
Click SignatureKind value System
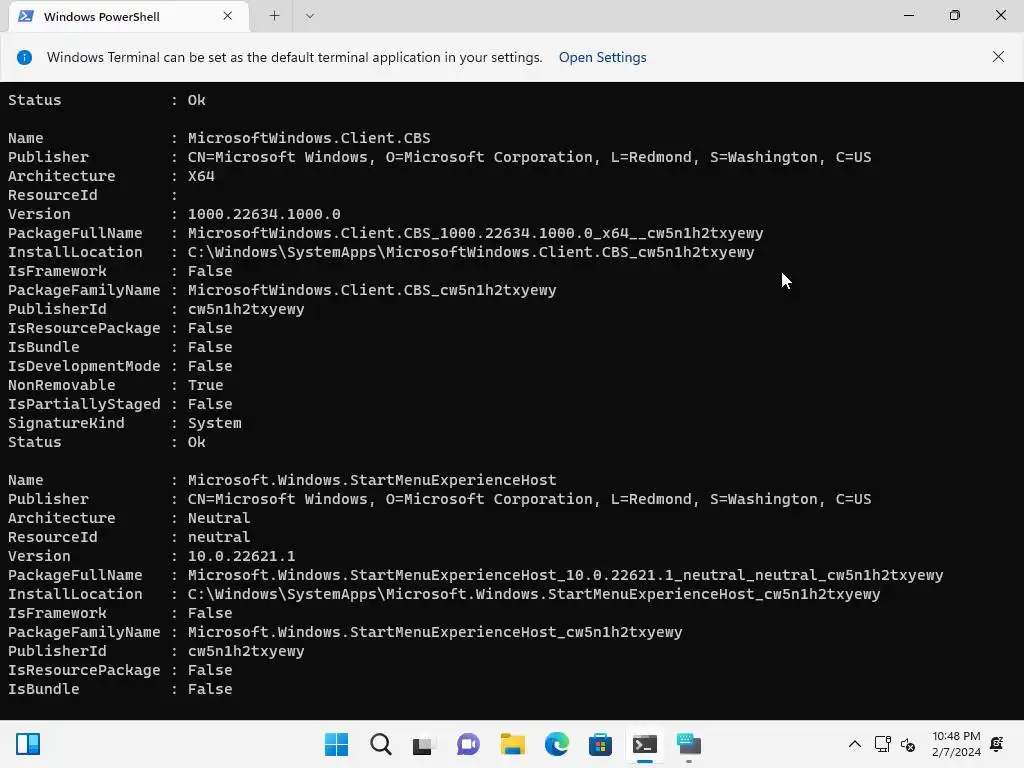click(214, 423)
